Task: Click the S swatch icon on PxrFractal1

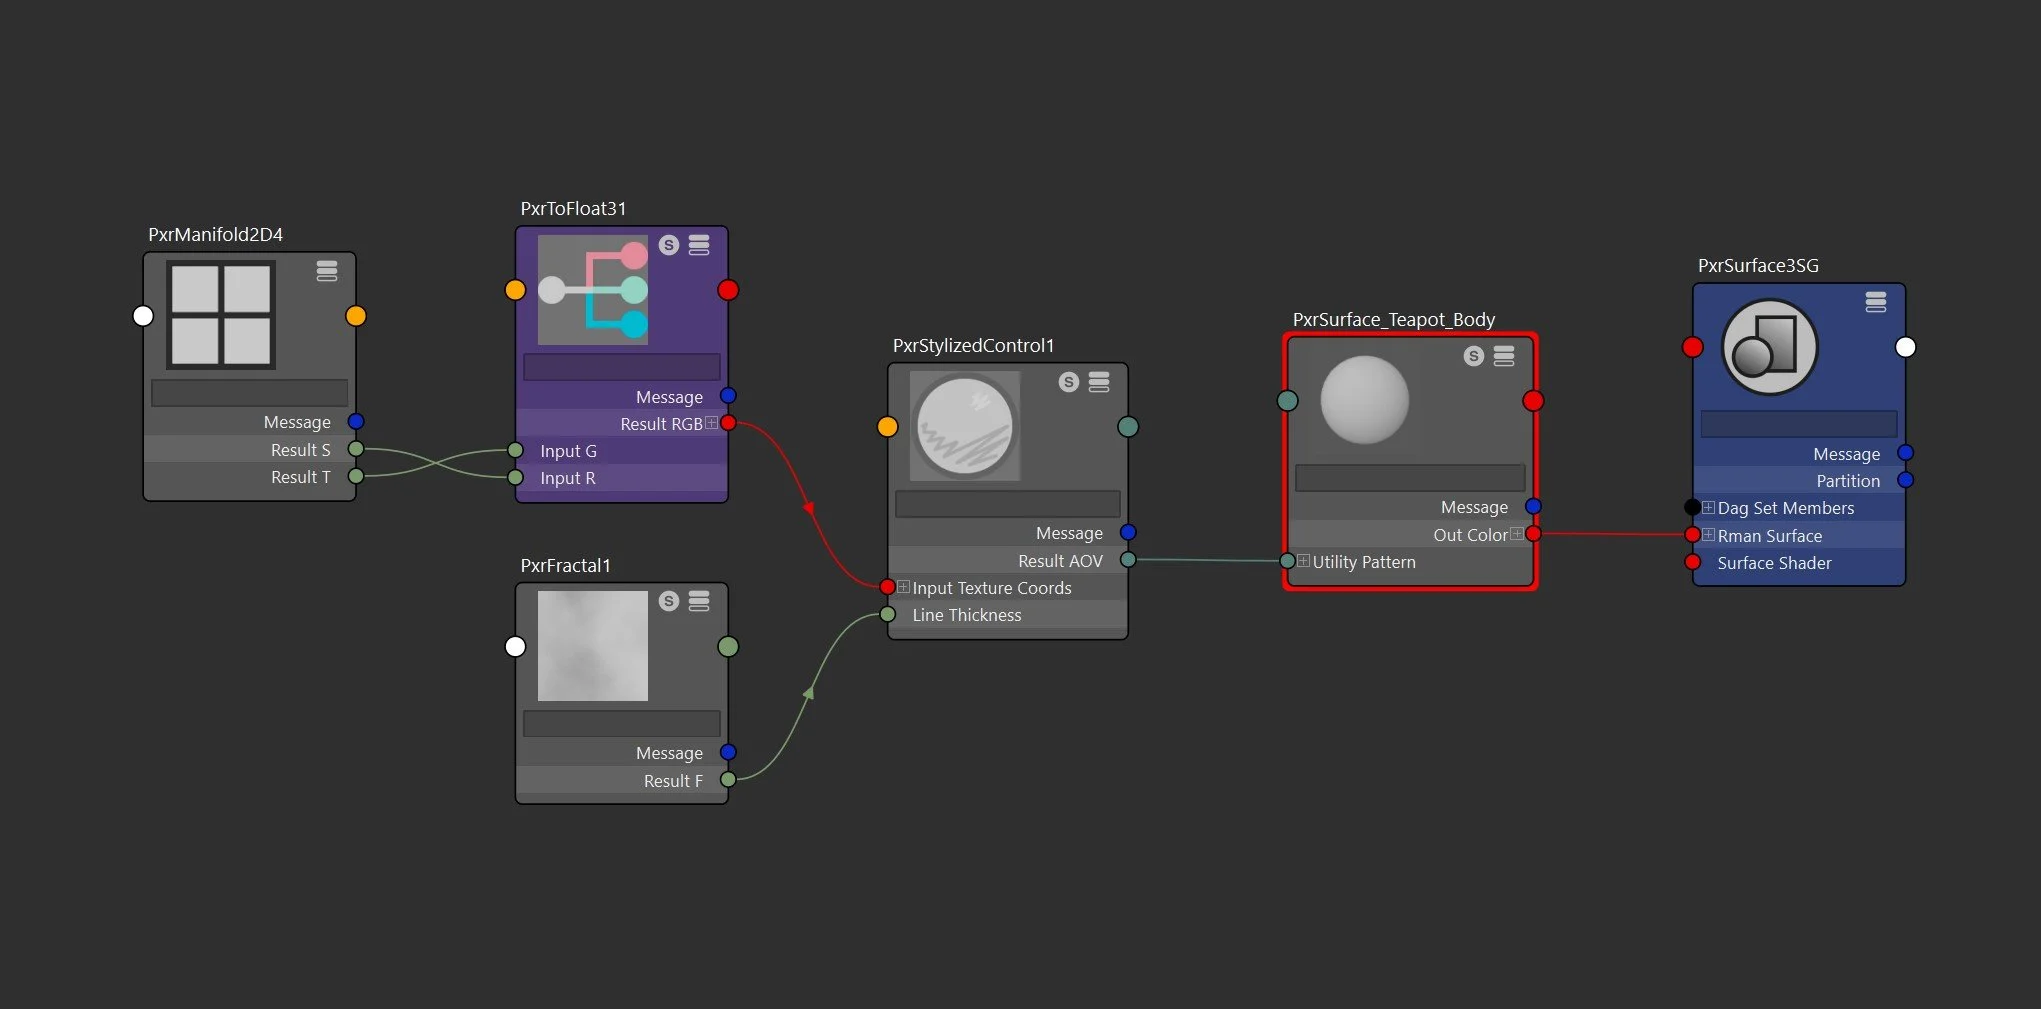Action: (668, 602)
